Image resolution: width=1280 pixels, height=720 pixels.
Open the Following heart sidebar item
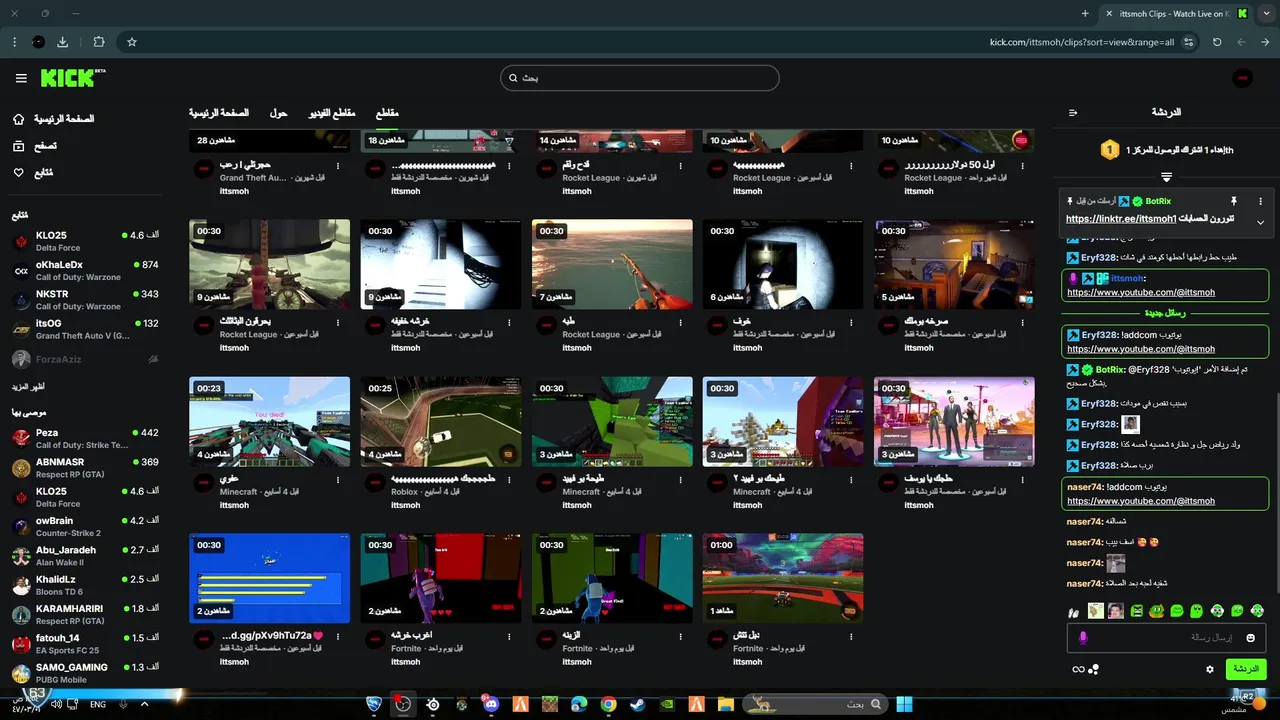point(32,173)
